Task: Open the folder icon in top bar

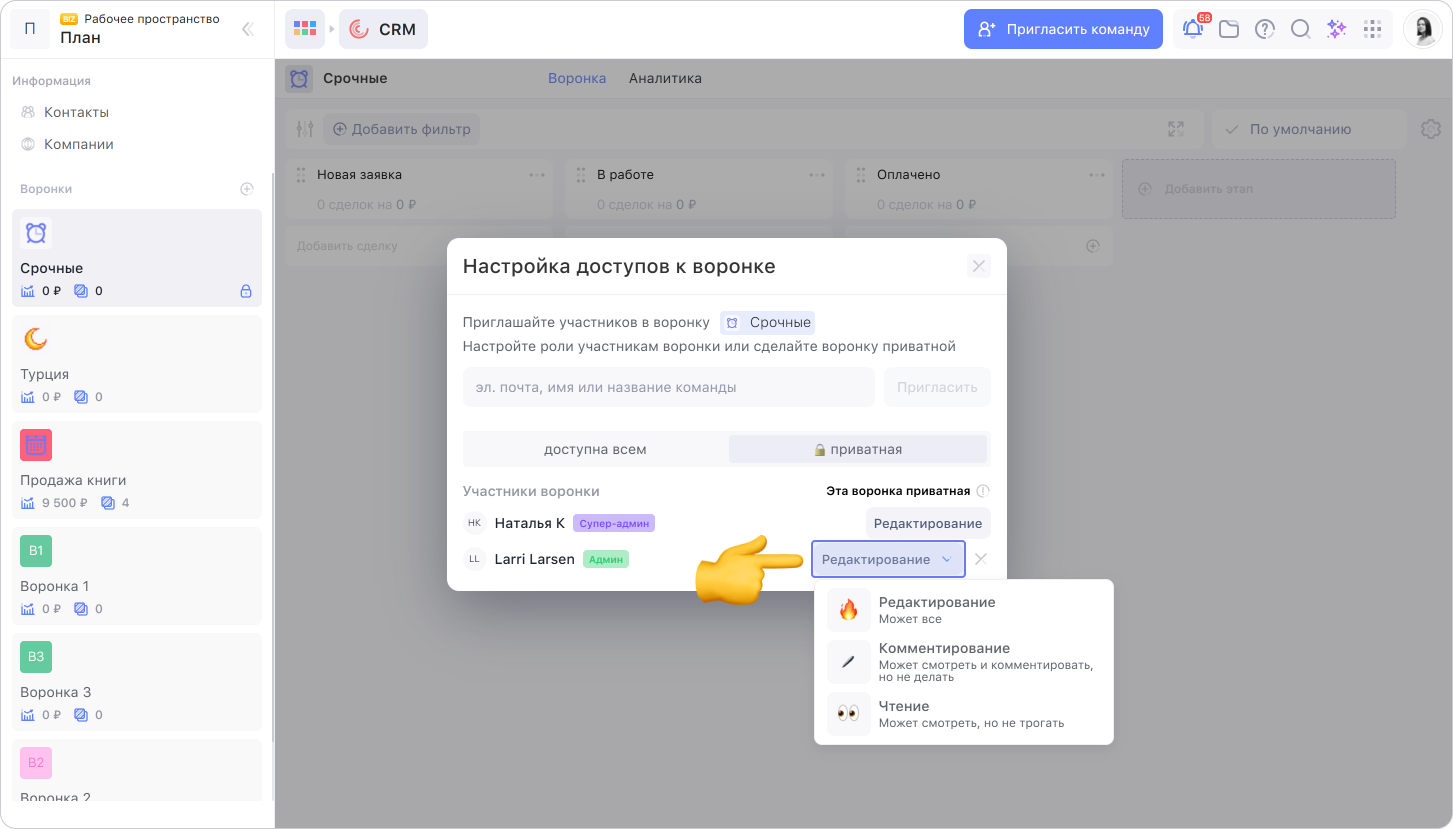Action: point(1229,29)
